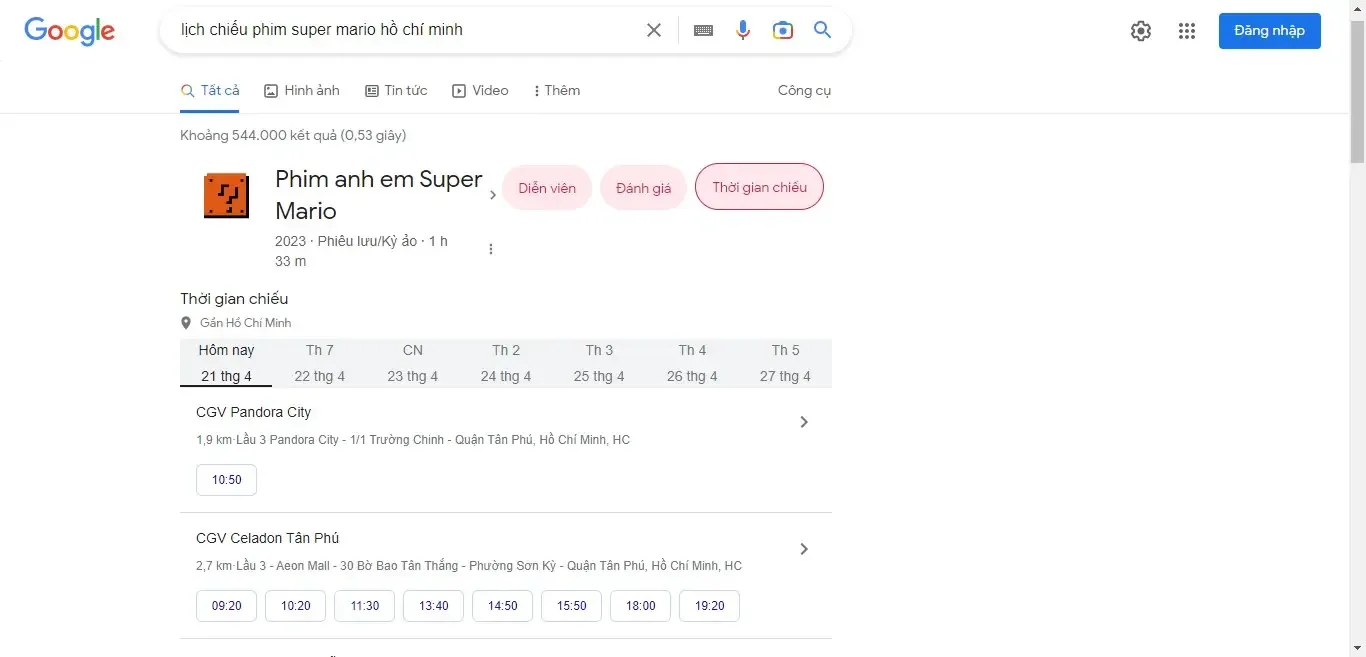Select the Thời gian chiếu filter chip

coord(759,187)
